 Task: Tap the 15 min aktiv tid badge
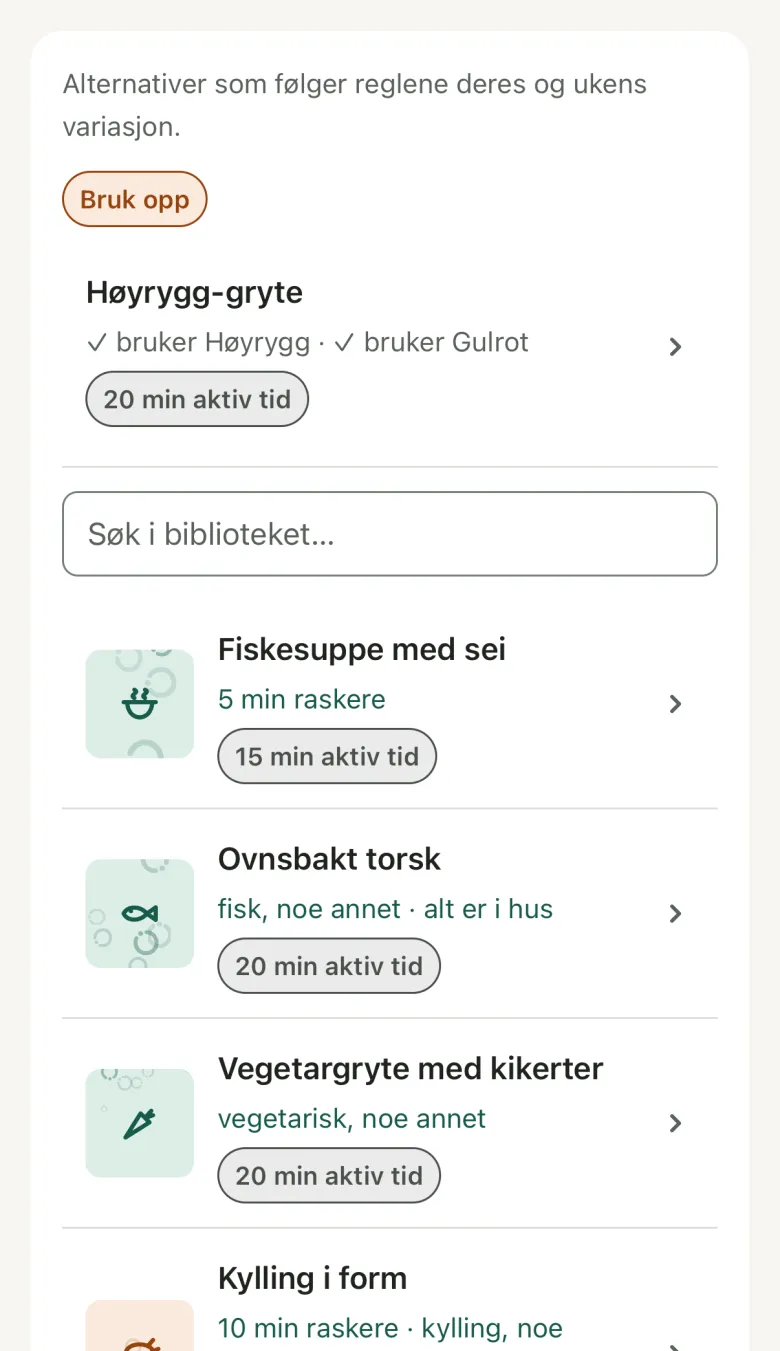click(327, 756)
